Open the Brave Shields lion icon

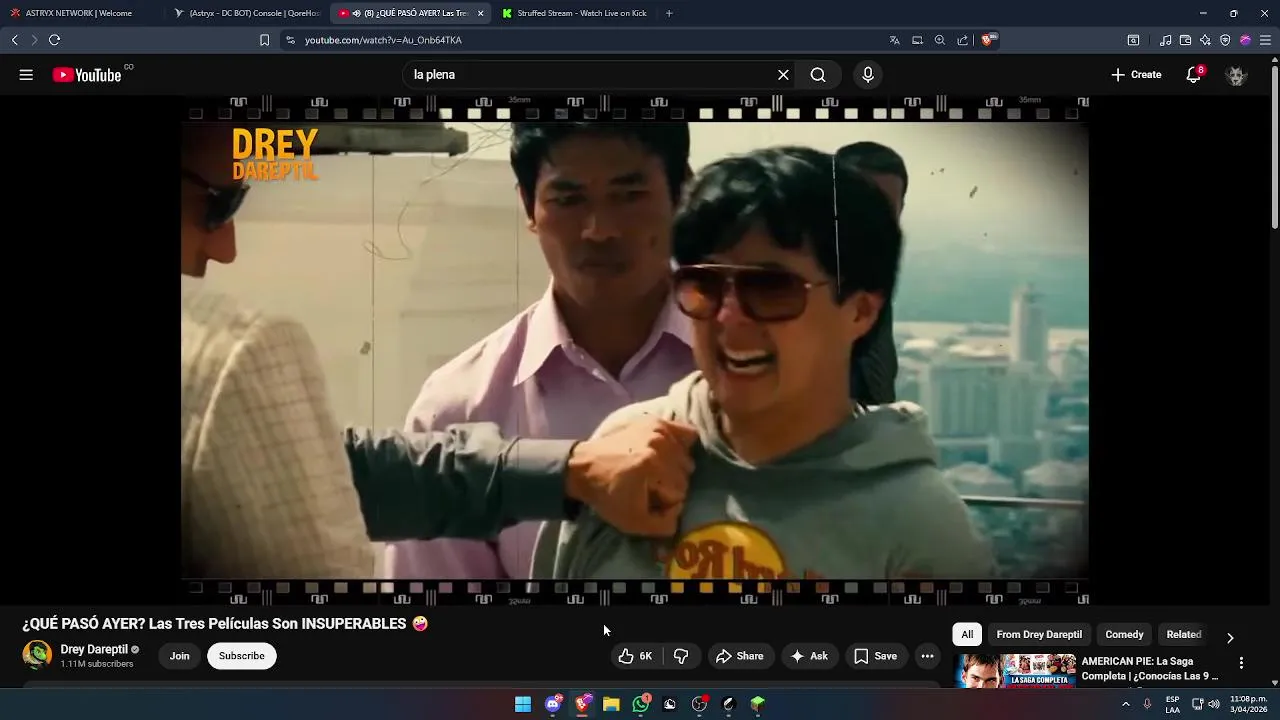click(989, 40)
